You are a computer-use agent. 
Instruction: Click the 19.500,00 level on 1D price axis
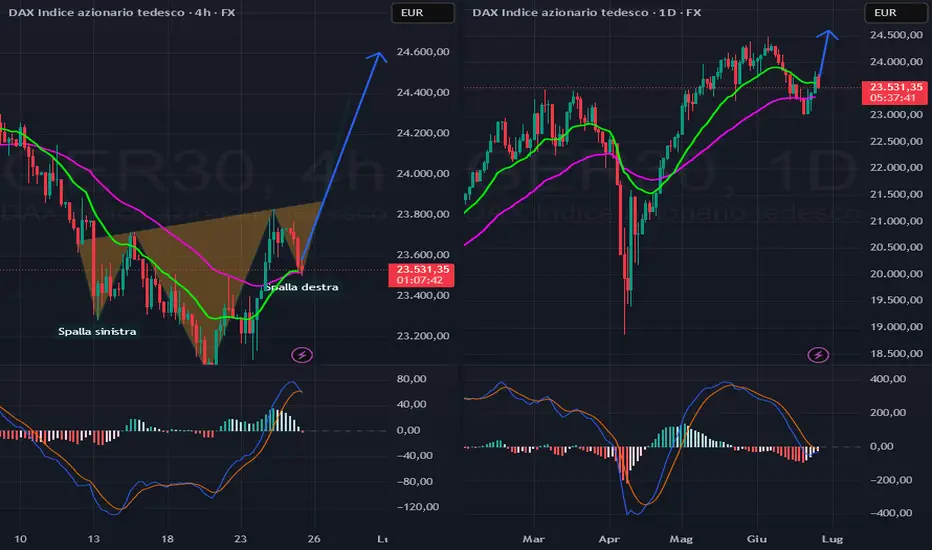pos(896,300)
